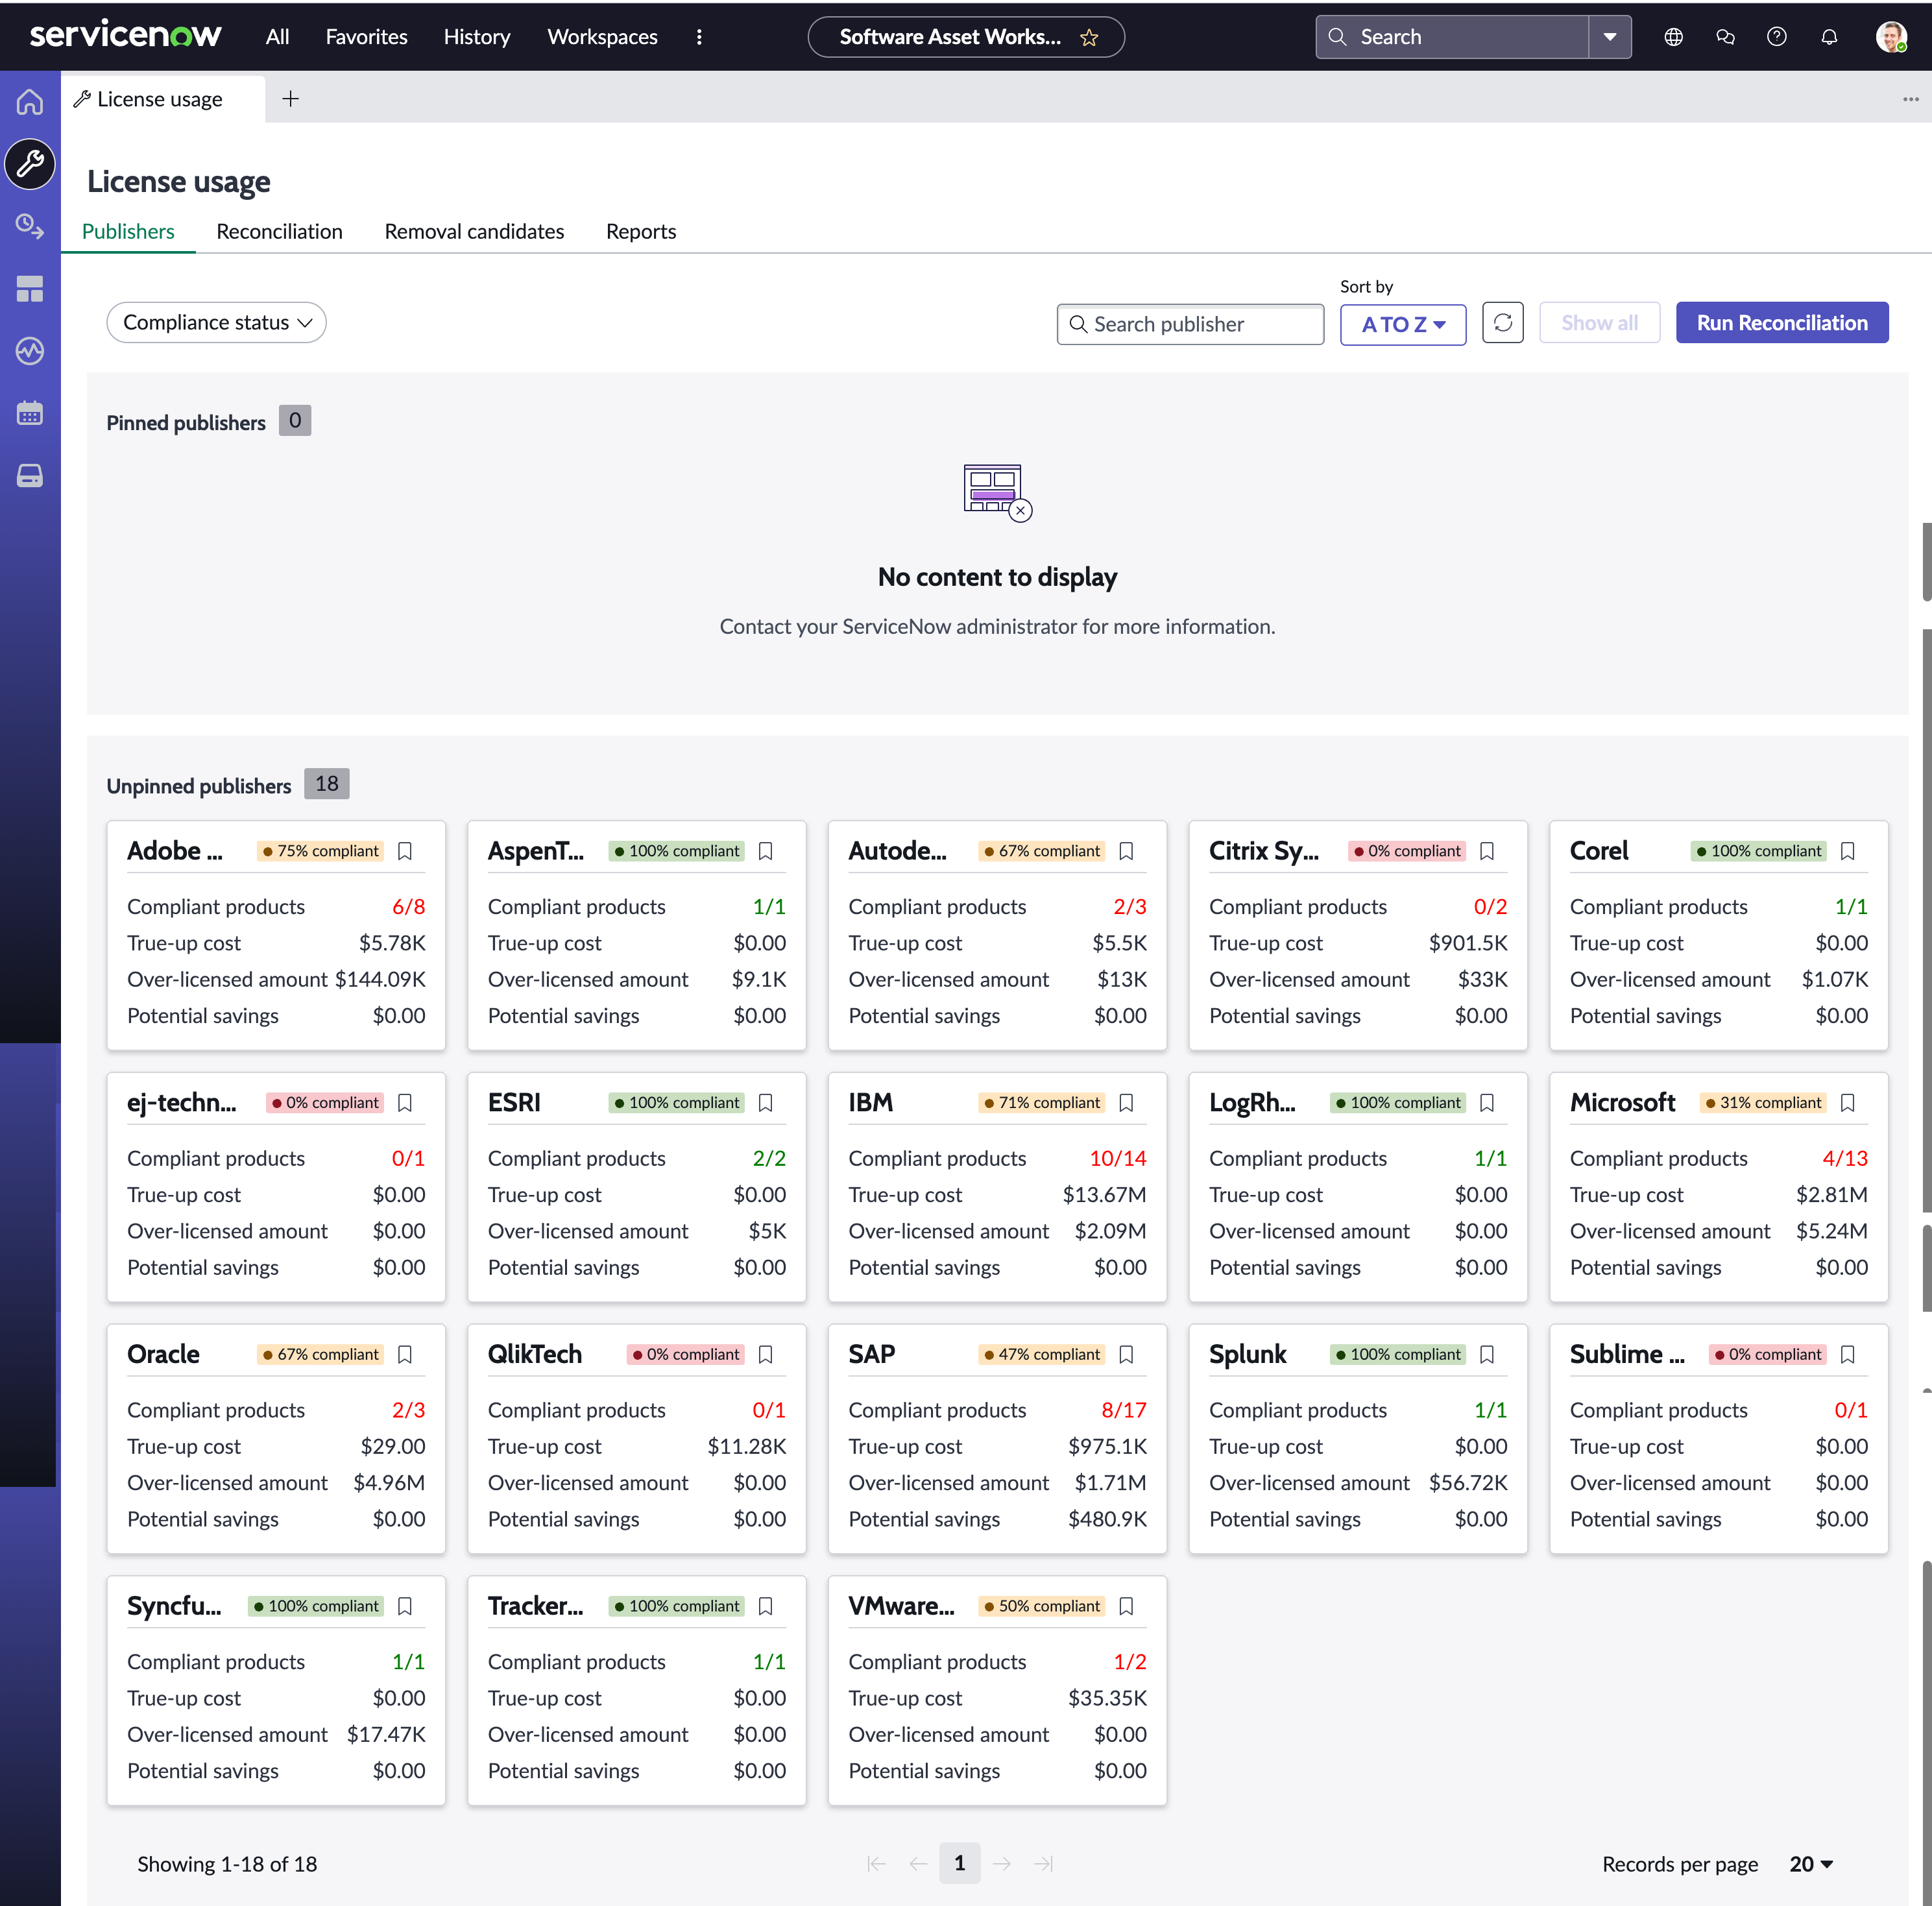The image size is (1932, 1906).
Task: Click page number 1 in pagination
Action: 959,1863
